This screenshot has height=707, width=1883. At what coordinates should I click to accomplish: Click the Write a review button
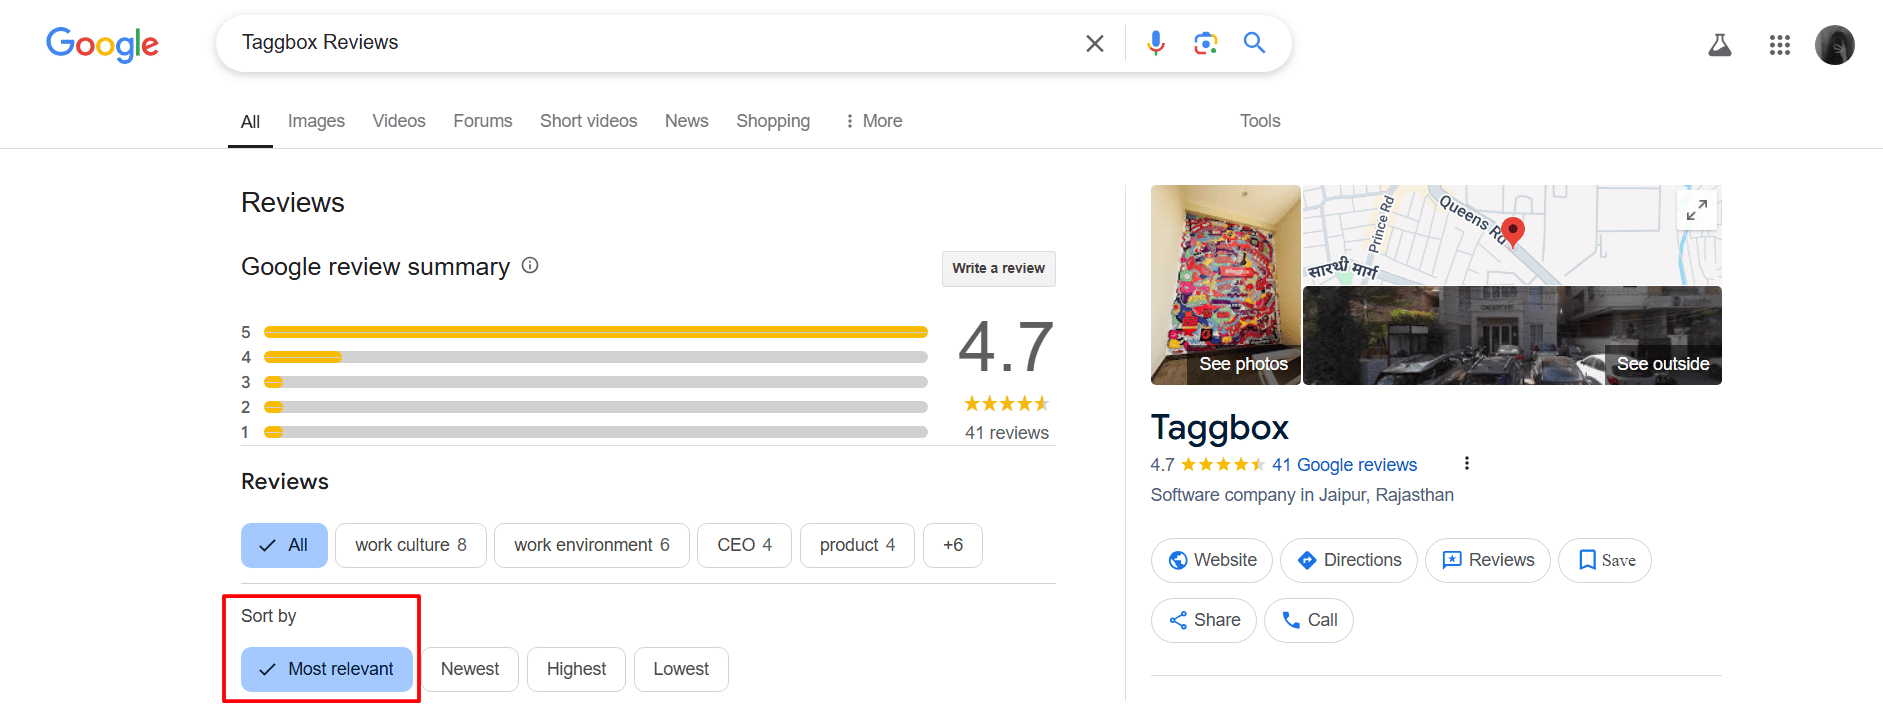[998, 268]
